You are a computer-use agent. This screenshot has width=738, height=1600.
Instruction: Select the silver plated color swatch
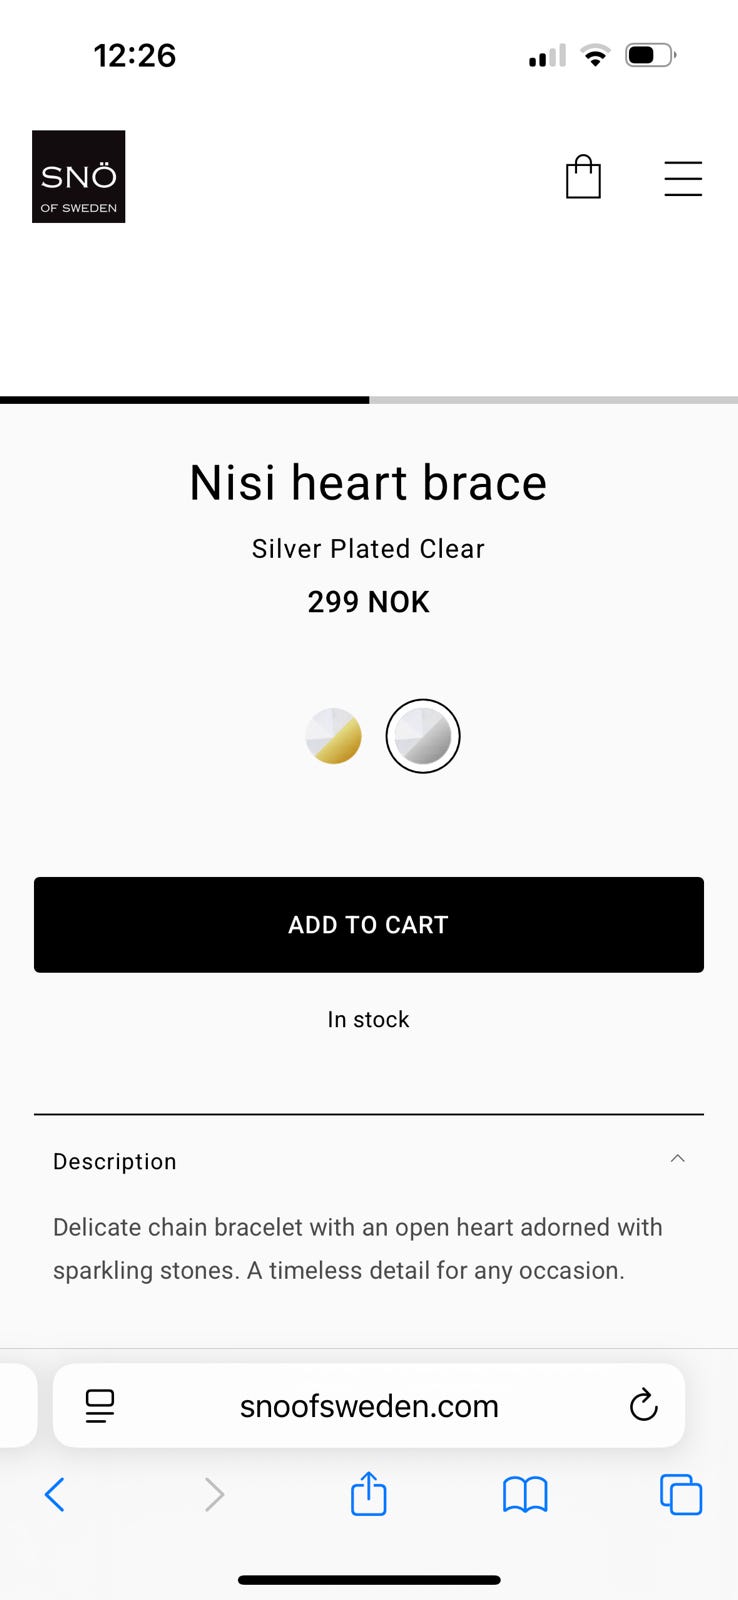tap(423, 736)
